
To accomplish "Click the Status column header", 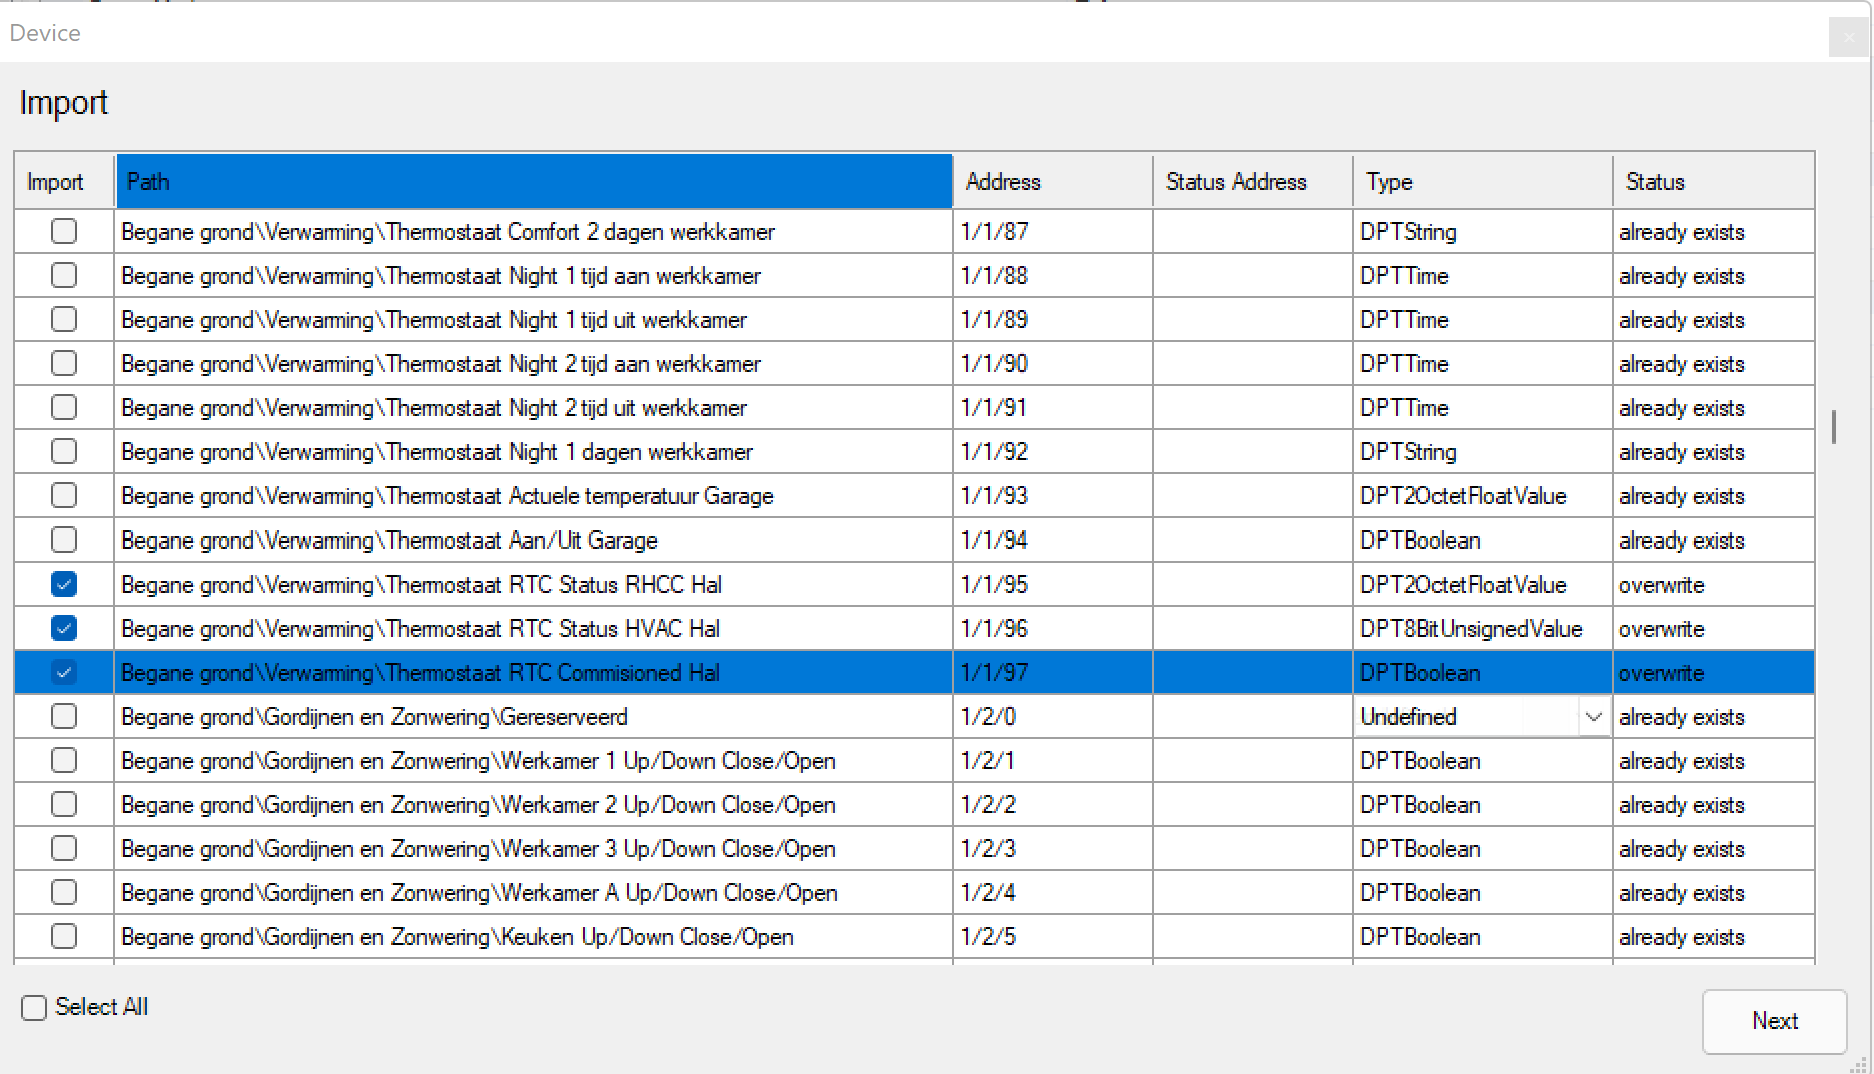I will [1712, 182].
